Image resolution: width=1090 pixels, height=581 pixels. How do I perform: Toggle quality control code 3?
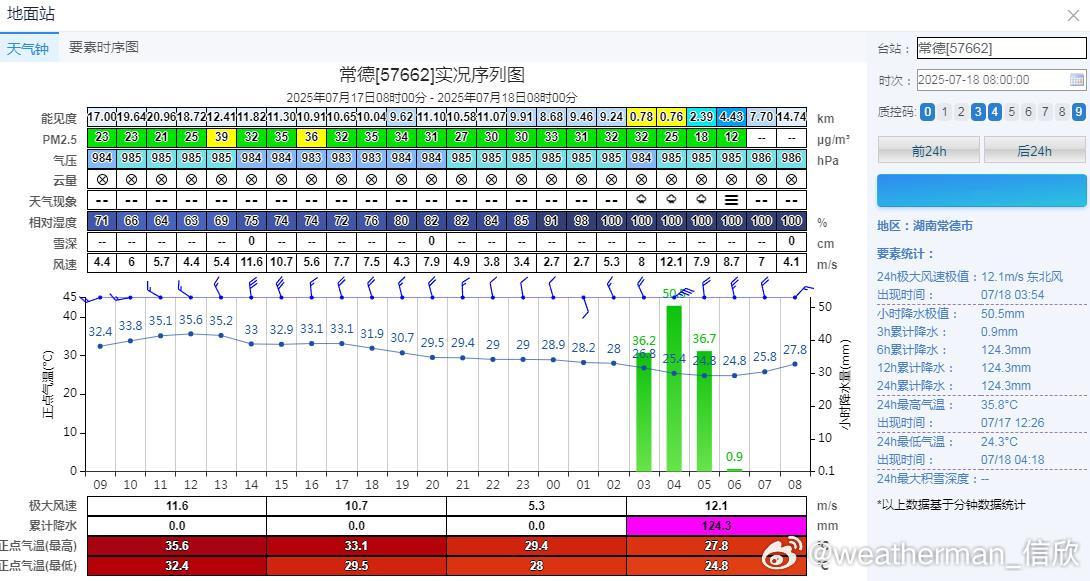click(978, 111)
